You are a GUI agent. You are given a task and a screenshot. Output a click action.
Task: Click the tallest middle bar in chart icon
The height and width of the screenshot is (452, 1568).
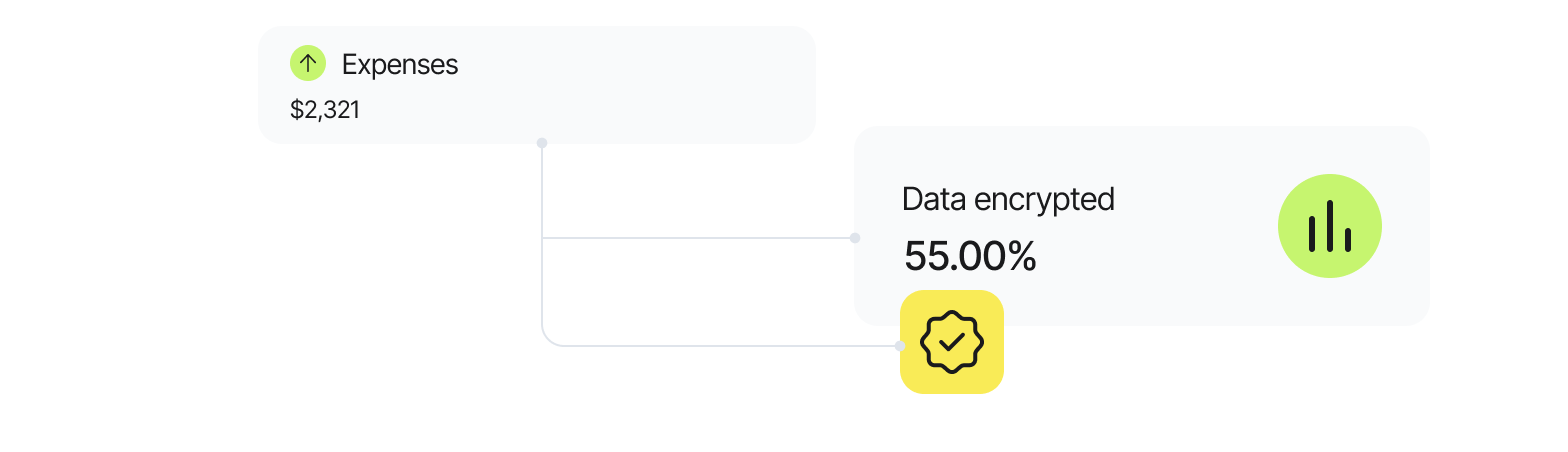[1330, 226]
